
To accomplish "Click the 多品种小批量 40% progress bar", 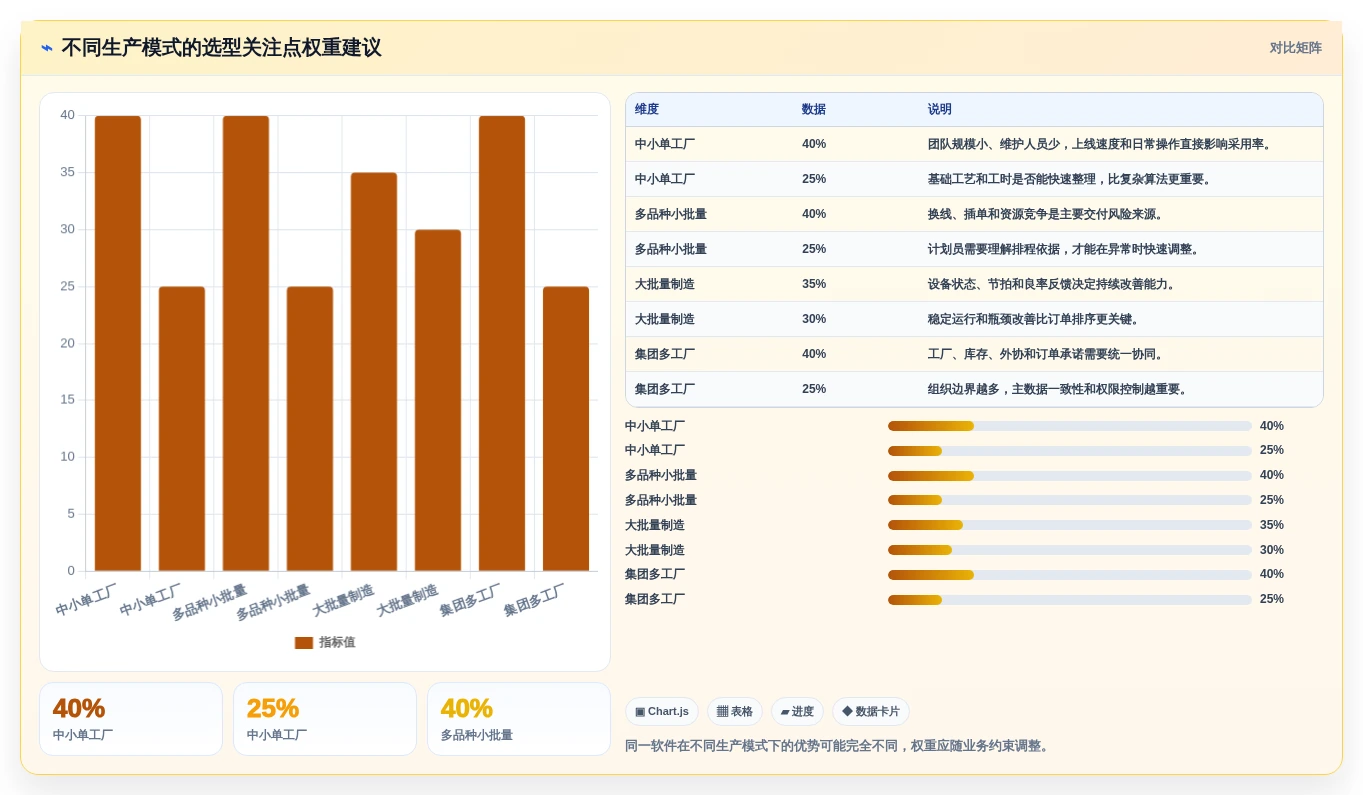I will [x=1070, y=476].
